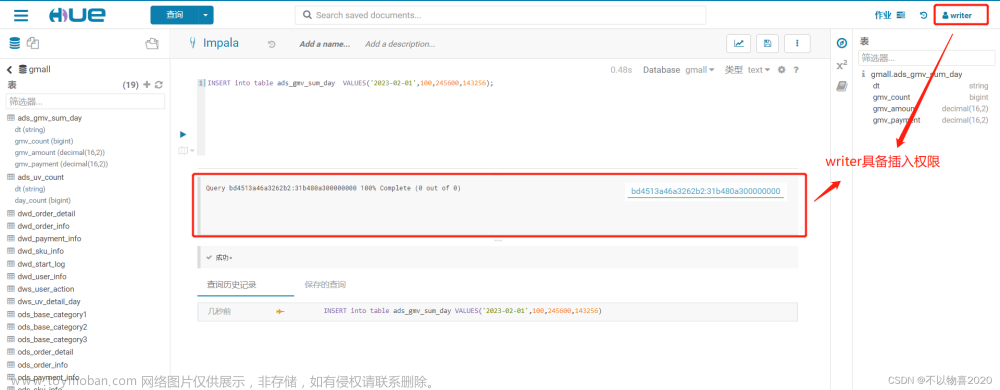Viewport: 1000px width, 390px height.
Task: Open editor help question mark
Action: [796, 69]
